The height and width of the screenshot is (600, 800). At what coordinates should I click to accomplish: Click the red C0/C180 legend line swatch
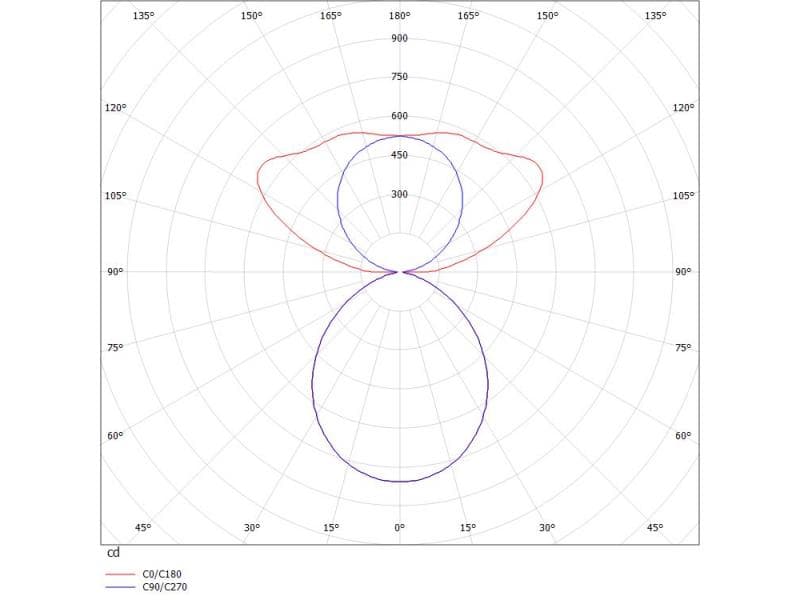[x=120, y=575]
